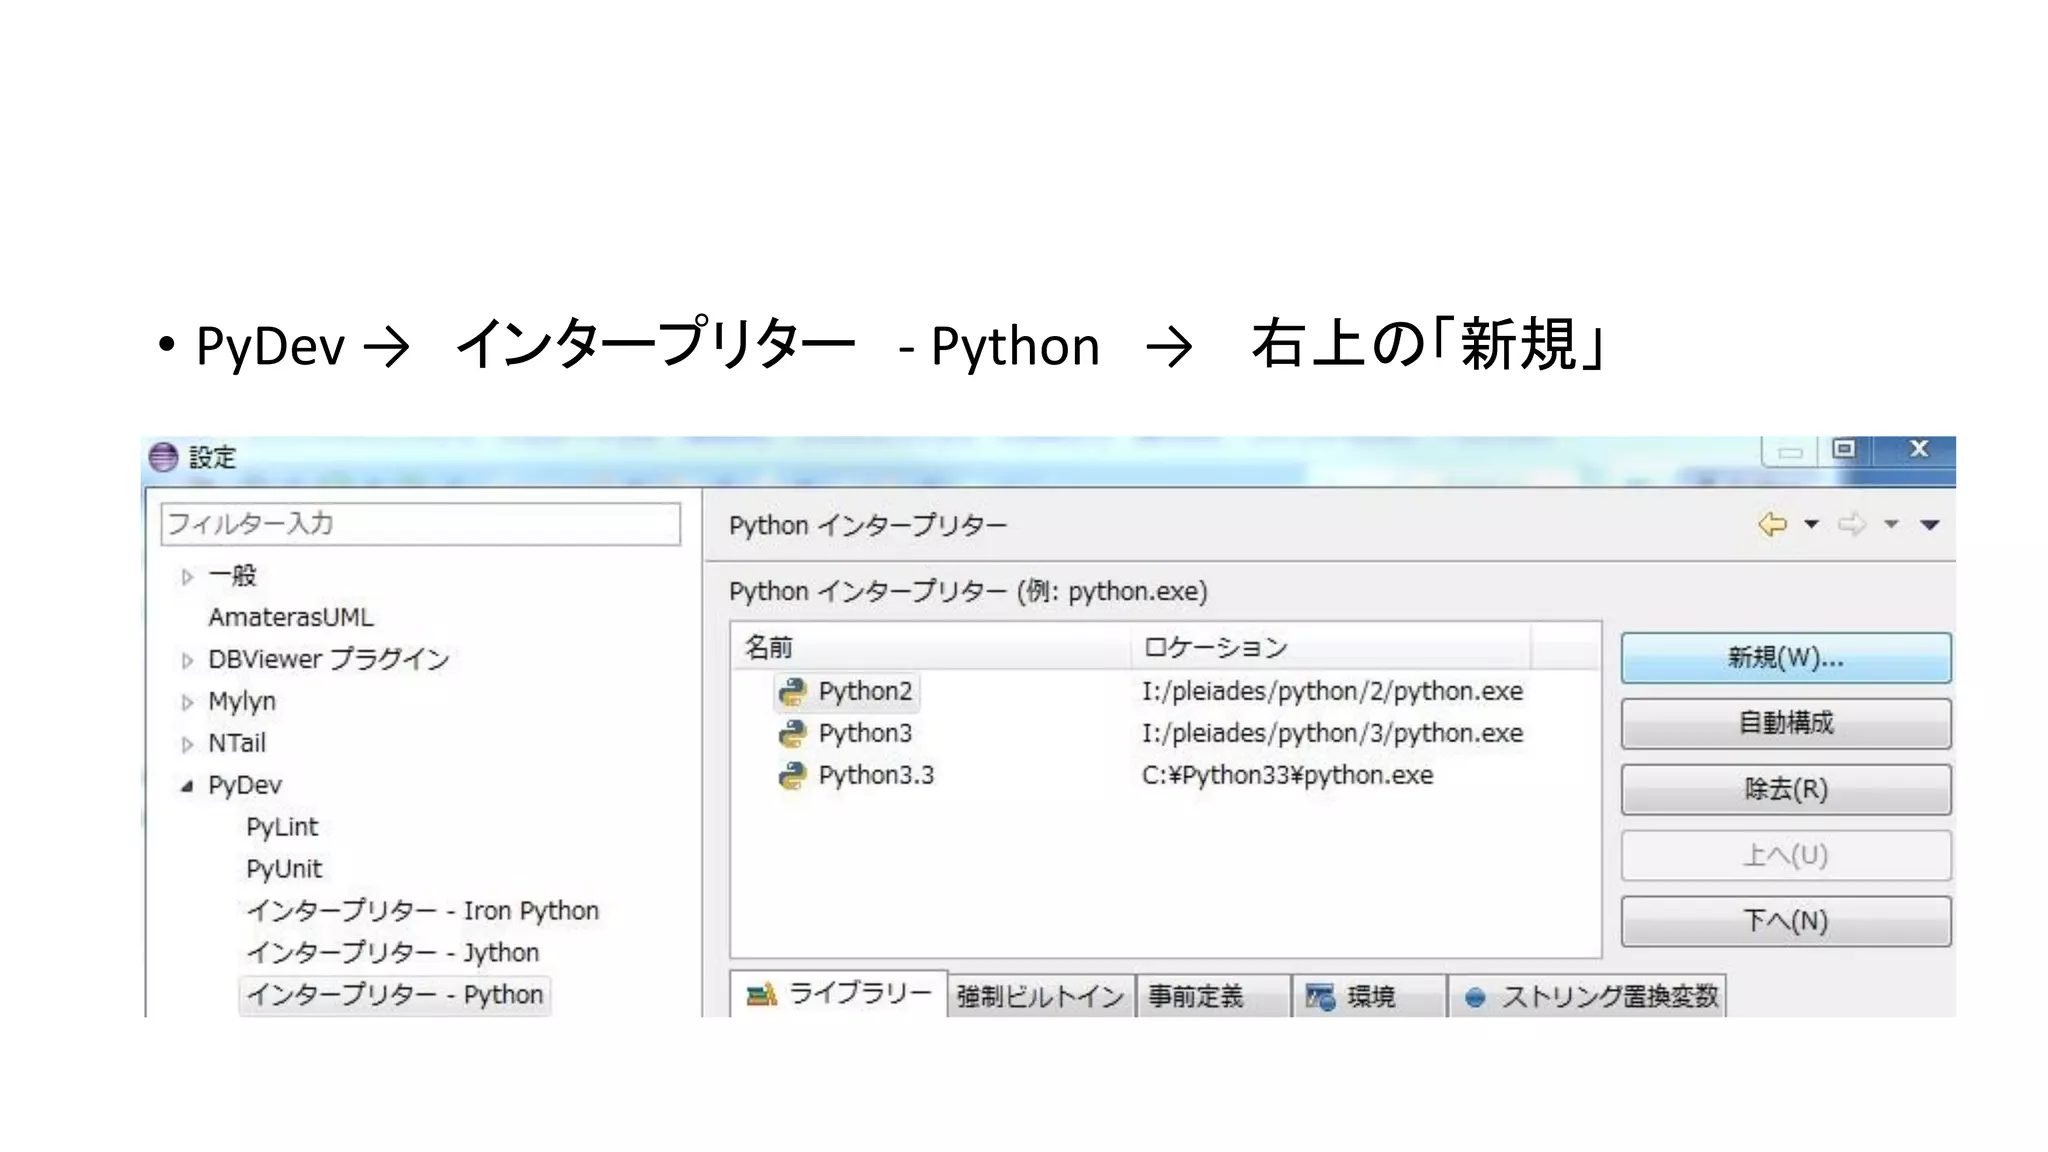Open back history dropdown arrow
This screenshot has height=1152, width=2048.
[1811, 524]
